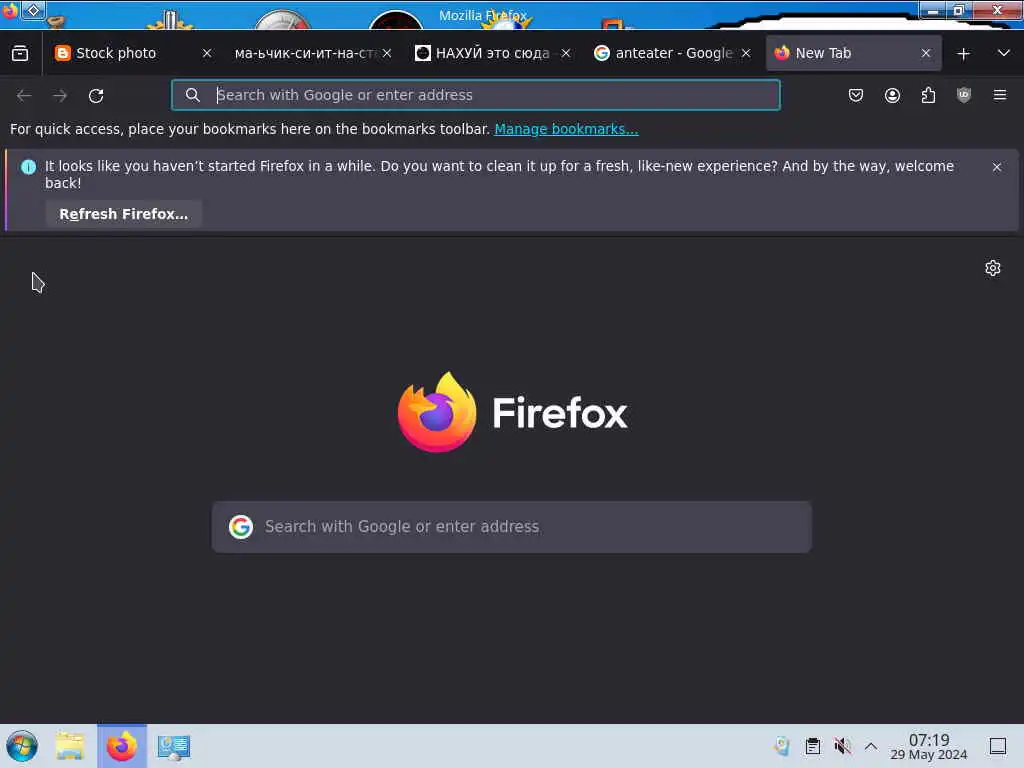This screenshot has height=768, width=1024.
Task: Close the ма-ьчик-си-ит-на-ст tab
Action: pos(387,54)
